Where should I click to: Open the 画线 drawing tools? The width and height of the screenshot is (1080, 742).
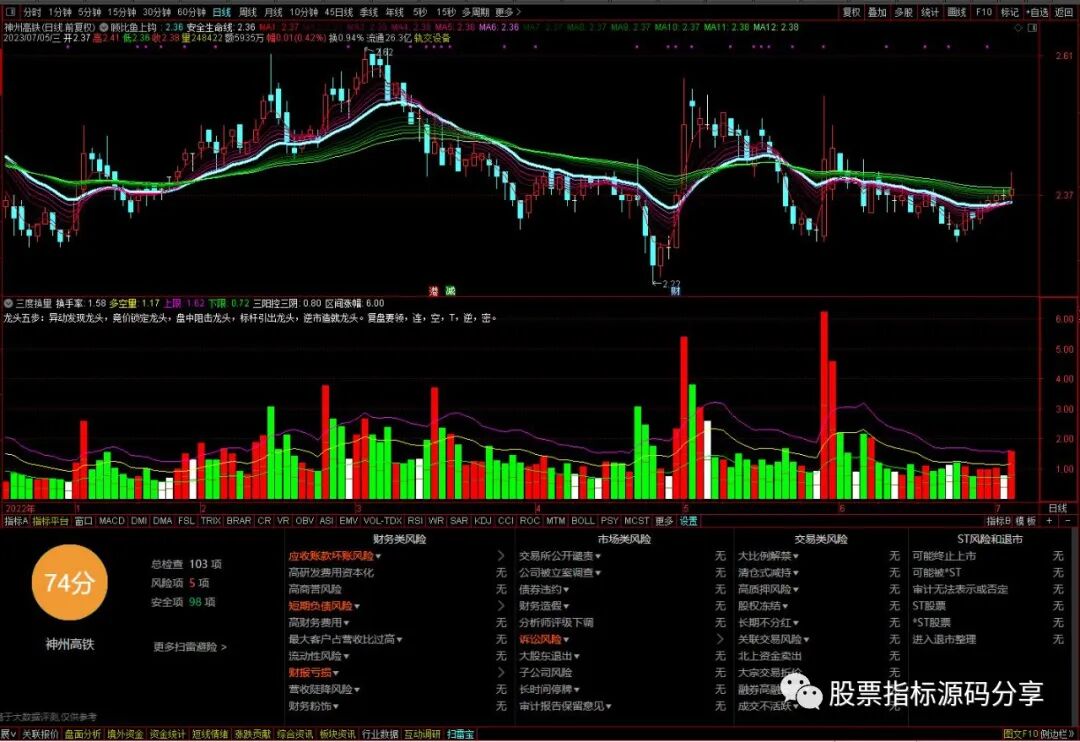957,12
